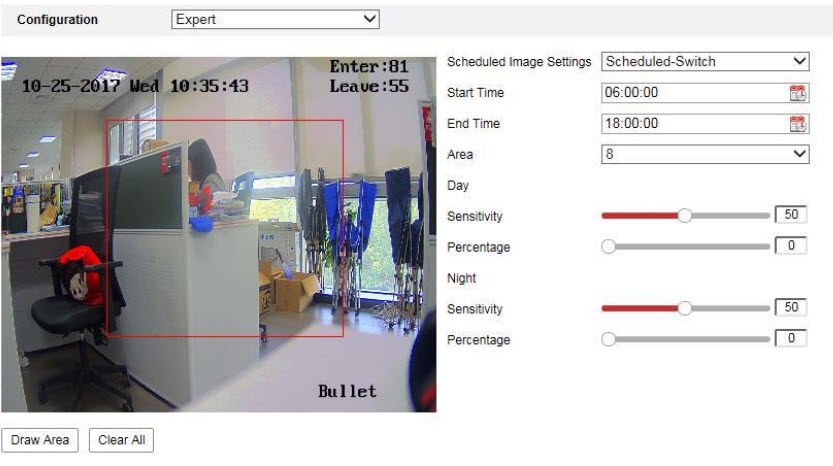
Task: Select the Day Percentage value box
Action: pos(791,246)
